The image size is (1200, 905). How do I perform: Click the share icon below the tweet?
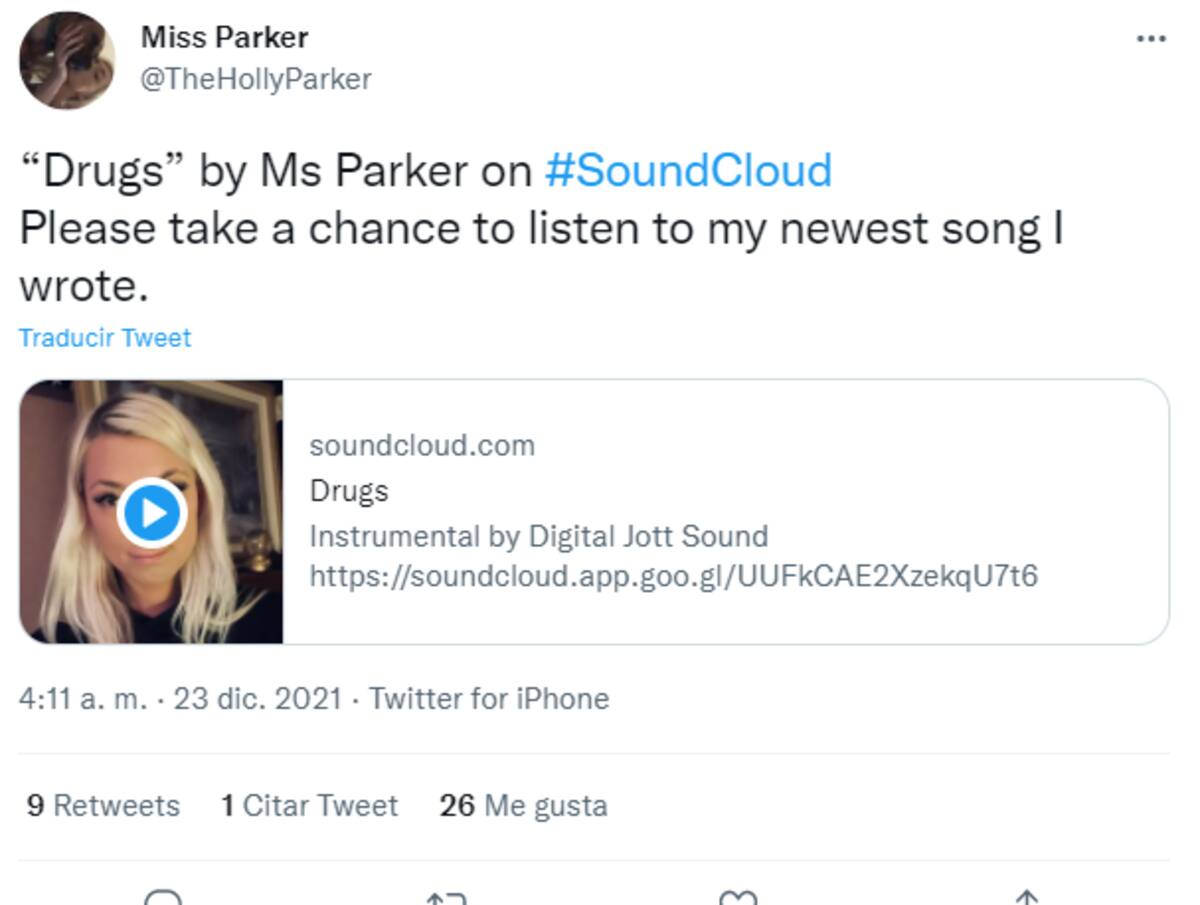click(1026, 897)
